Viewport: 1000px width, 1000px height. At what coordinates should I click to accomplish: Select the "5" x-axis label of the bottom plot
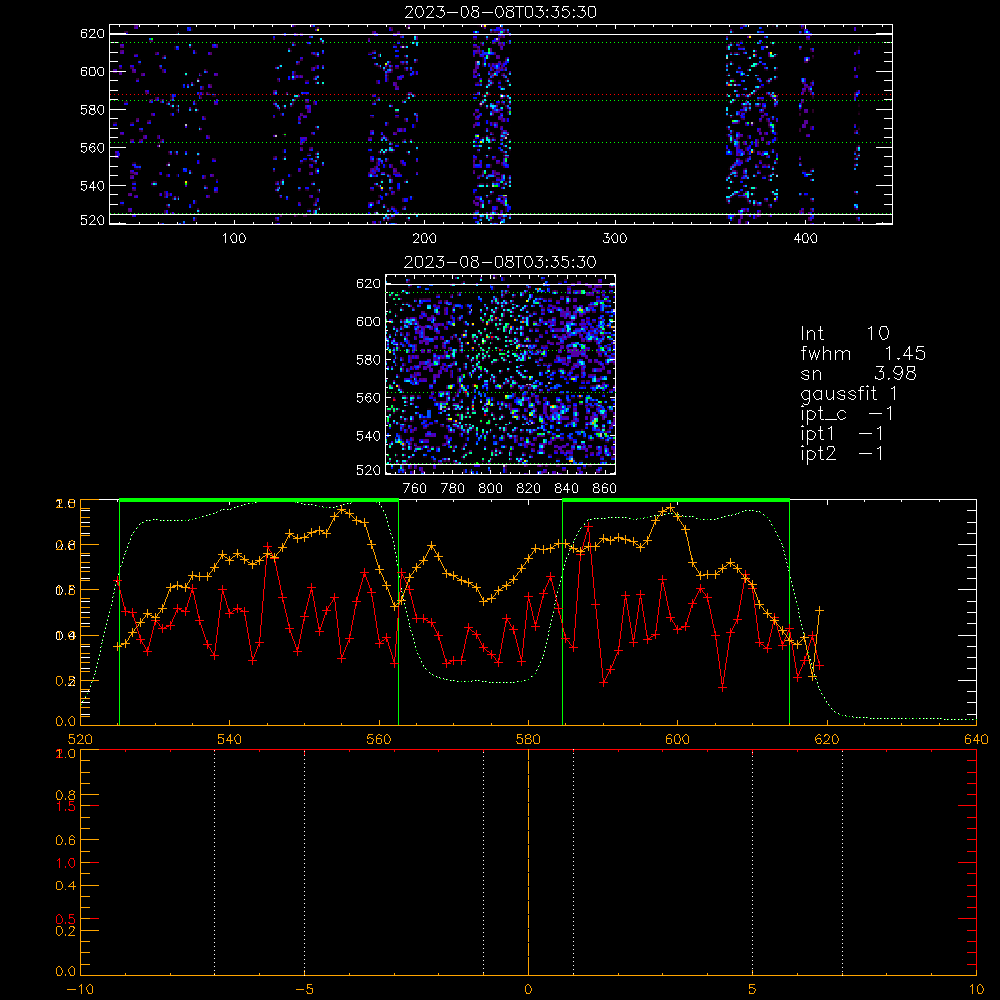pos(753,989)
